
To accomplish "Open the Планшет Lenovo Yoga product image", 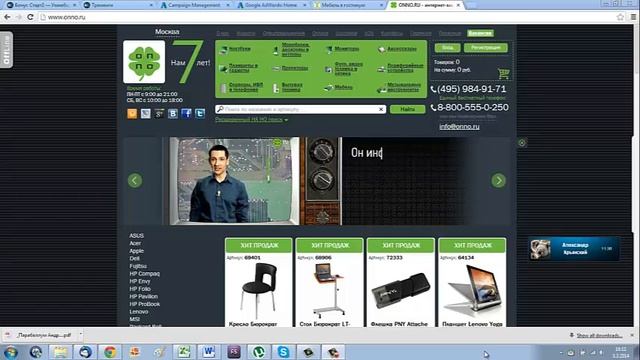I will (x=472, y=291).
